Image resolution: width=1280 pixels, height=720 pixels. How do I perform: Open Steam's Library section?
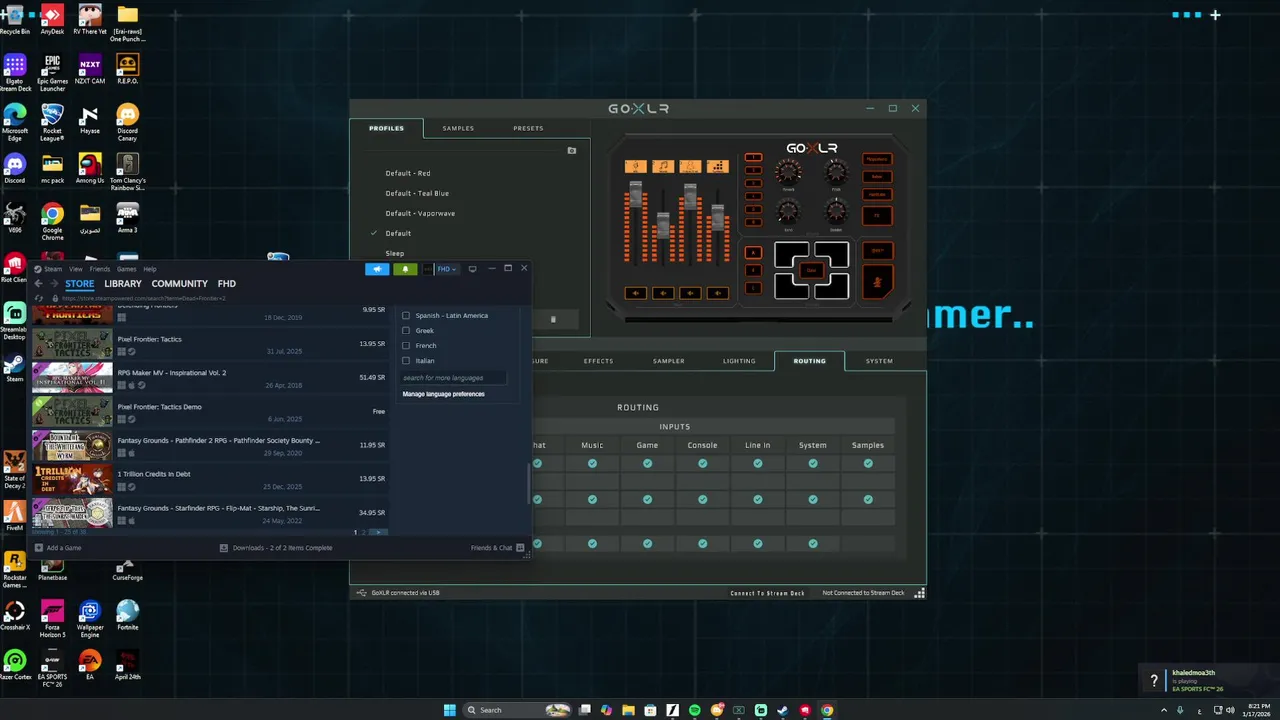(x=123, y=284)
